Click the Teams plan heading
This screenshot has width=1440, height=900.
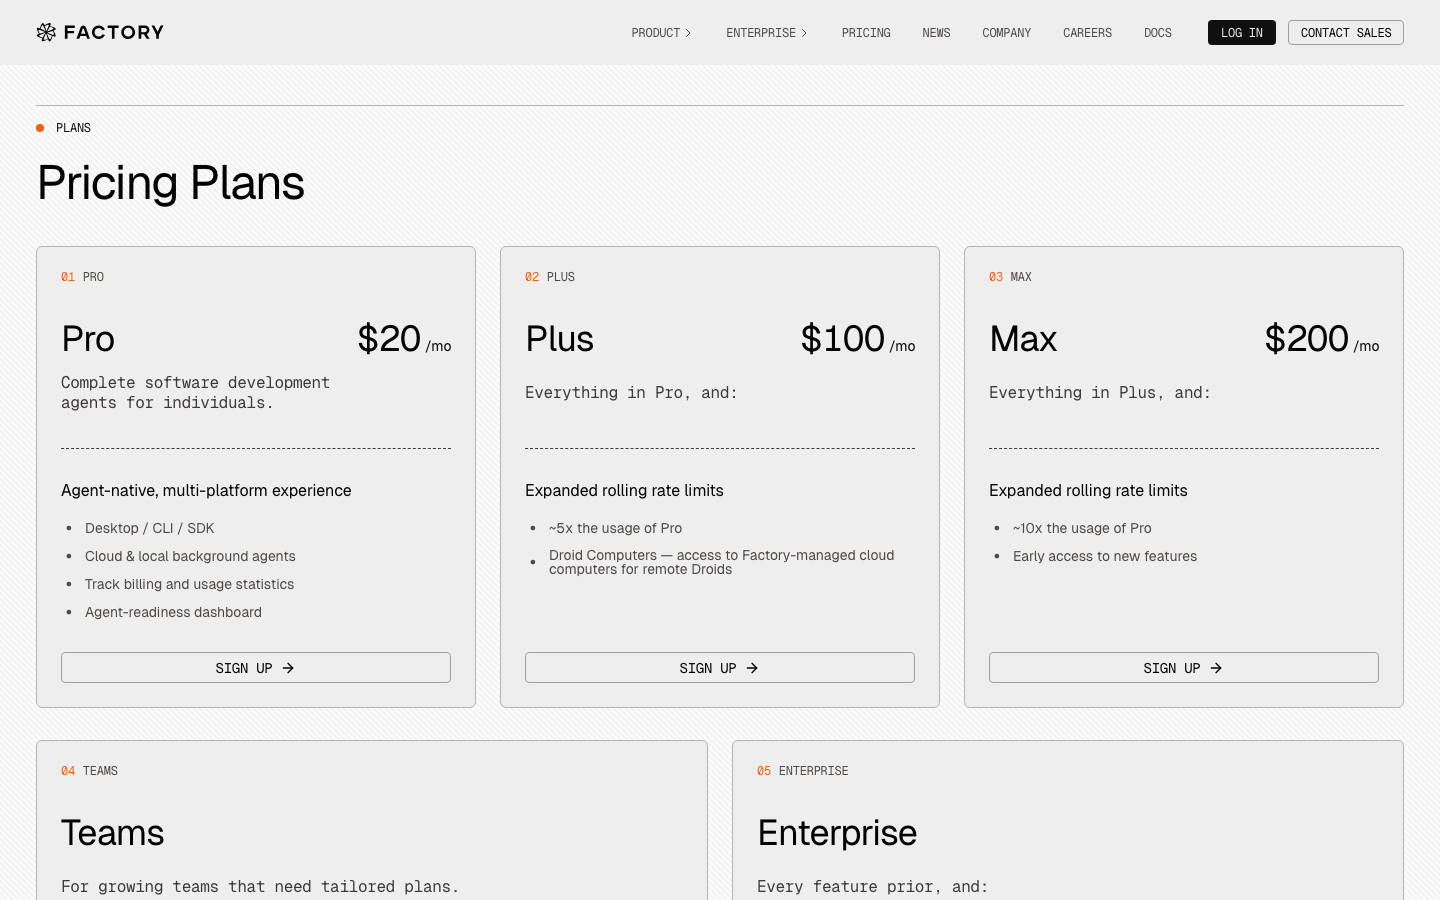113,833
